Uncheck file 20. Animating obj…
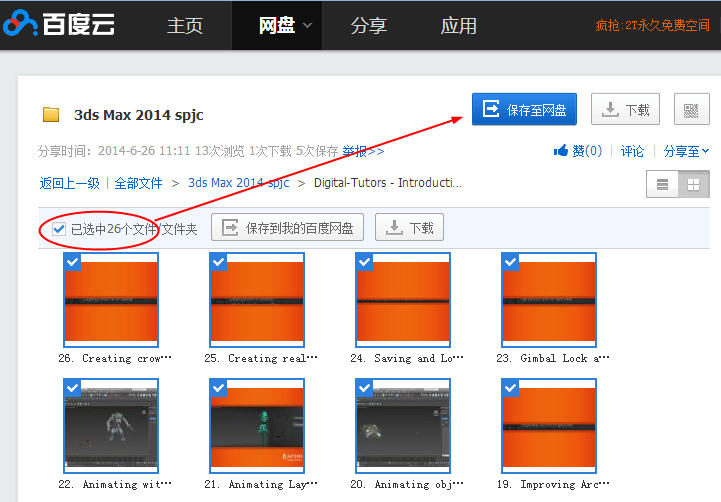Viewport: 721px width, 502px height. (365, 388)
